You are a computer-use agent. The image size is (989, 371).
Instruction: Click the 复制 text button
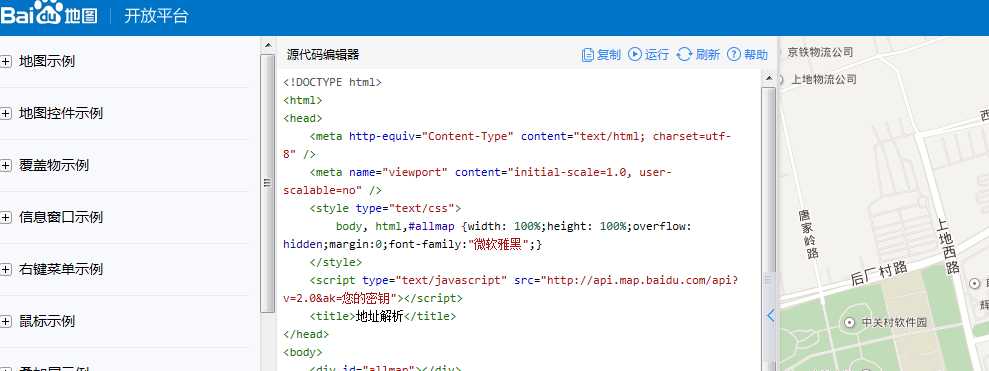click(x=609, y=55)
